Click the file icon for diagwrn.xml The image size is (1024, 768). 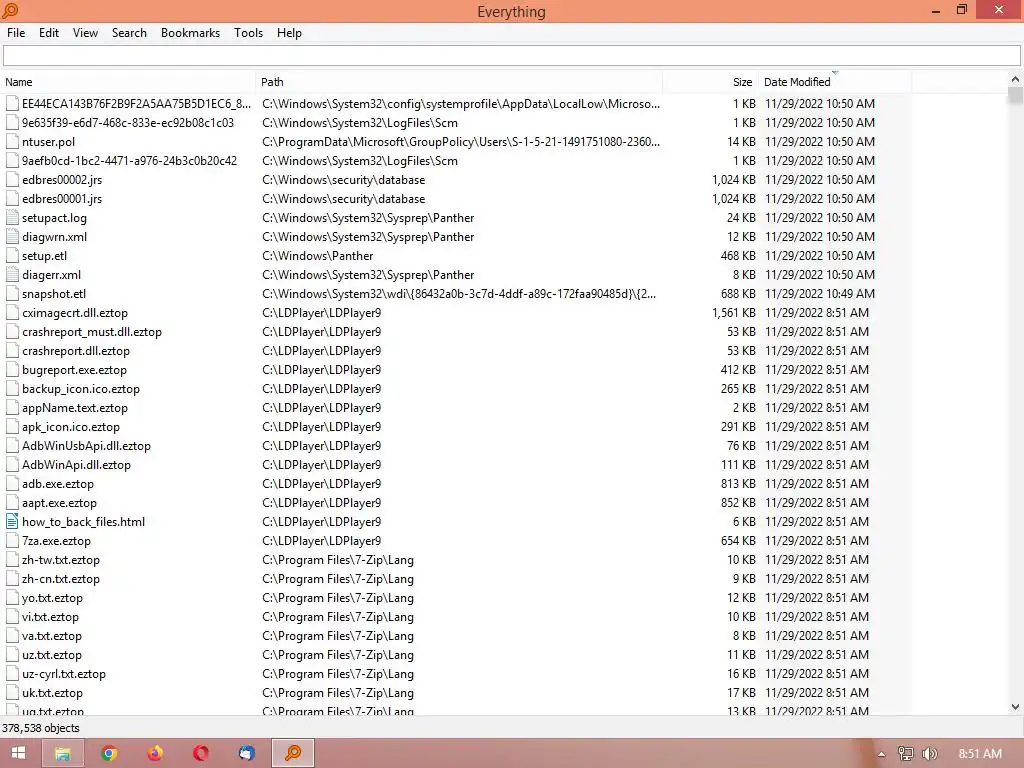click(12, 236)
